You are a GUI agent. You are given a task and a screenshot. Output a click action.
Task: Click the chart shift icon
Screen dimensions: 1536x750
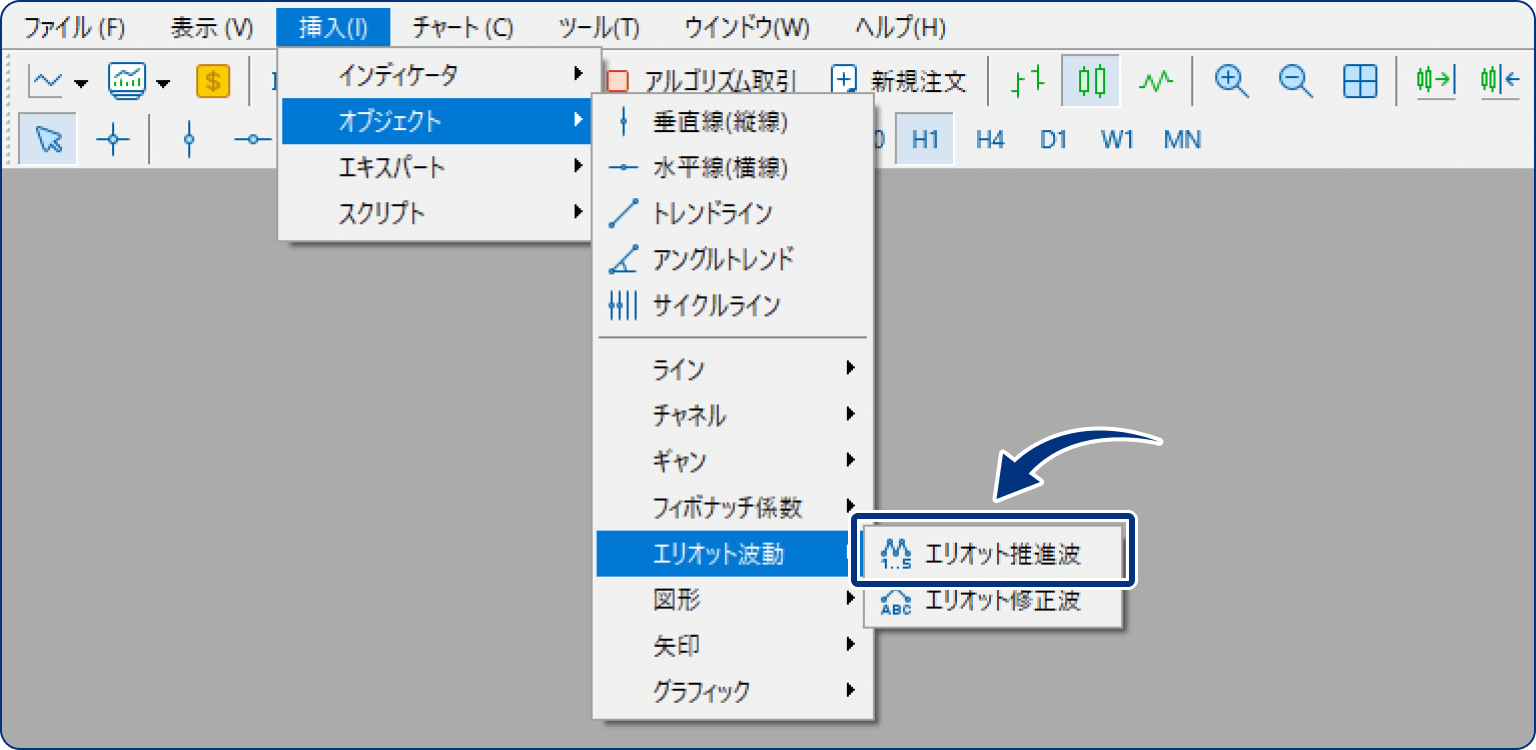pyautogui.click(x=1499, y=81)
